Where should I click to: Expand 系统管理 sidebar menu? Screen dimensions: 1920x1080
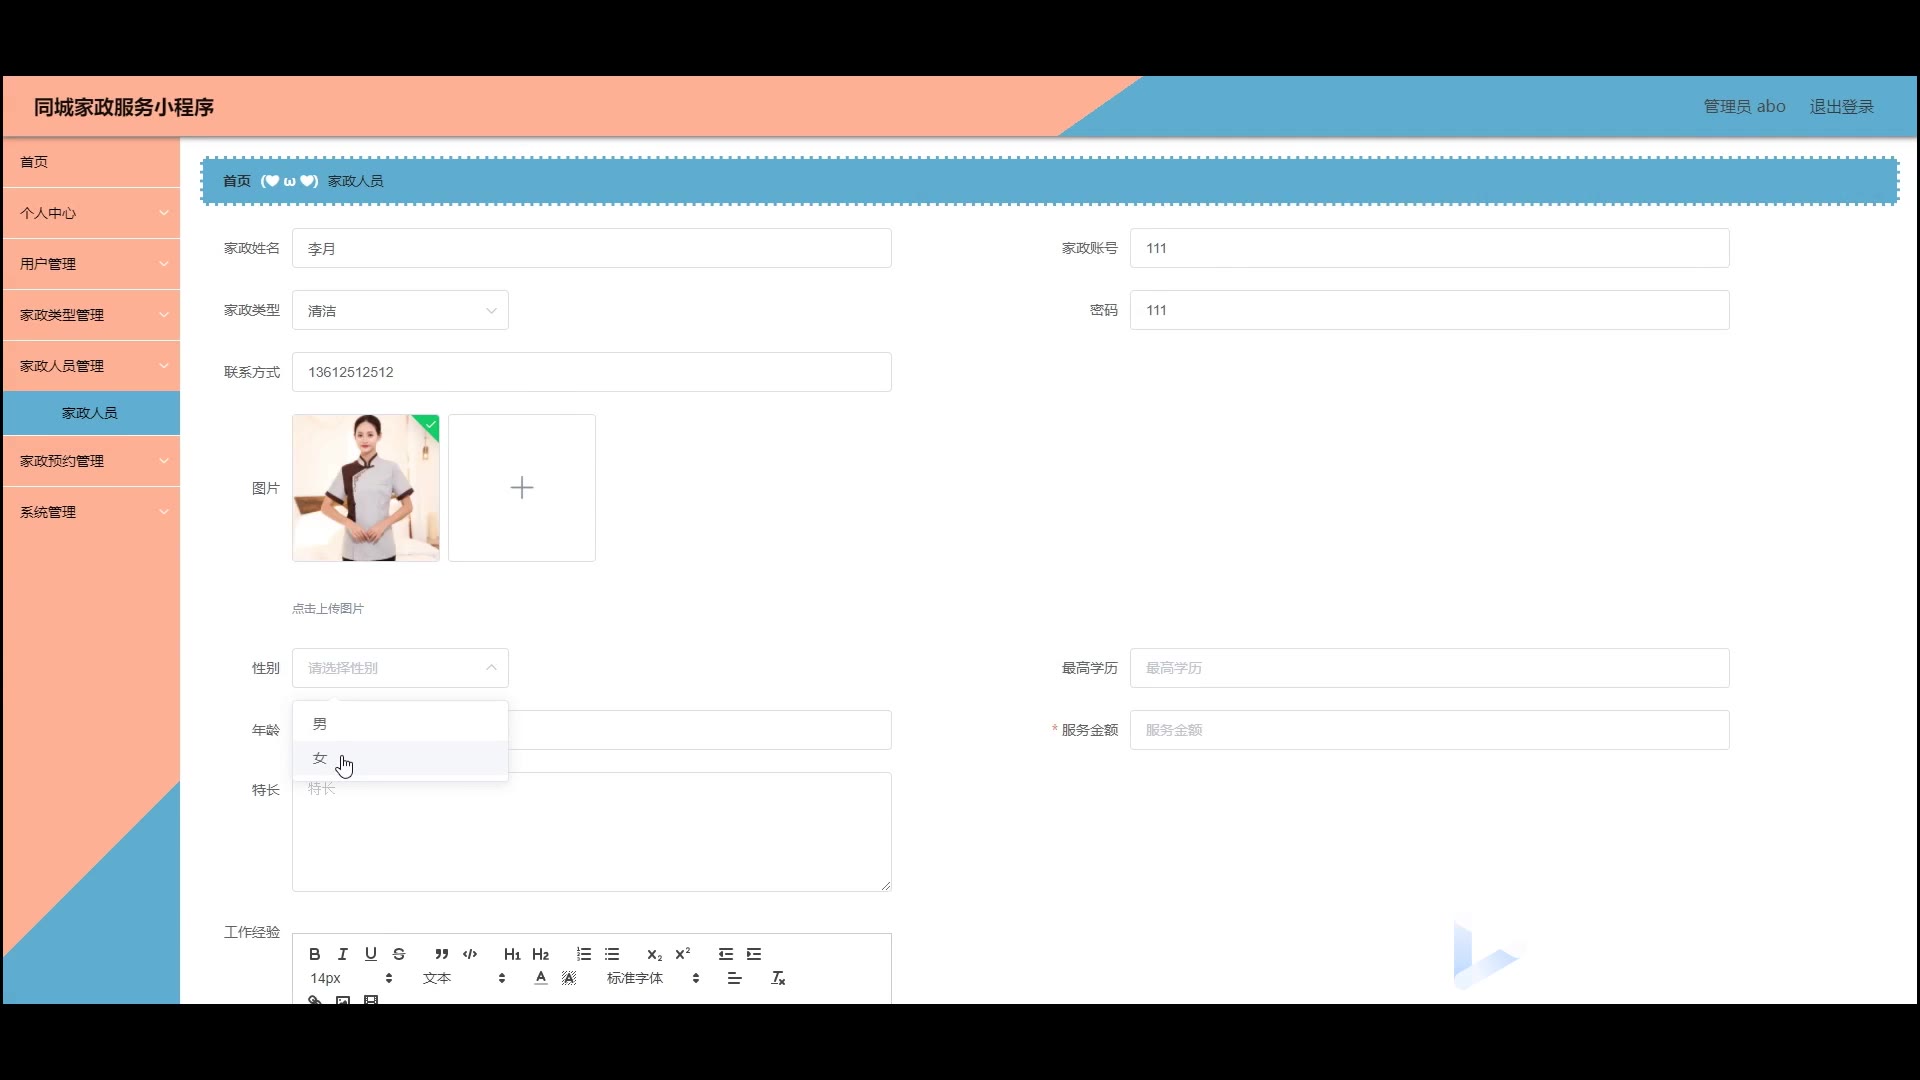coord(91,512)
